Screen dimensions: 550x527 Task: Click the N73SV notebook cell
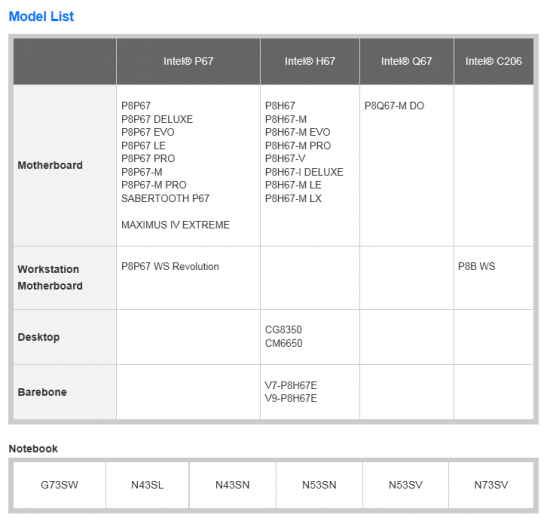tap(491, 485)
